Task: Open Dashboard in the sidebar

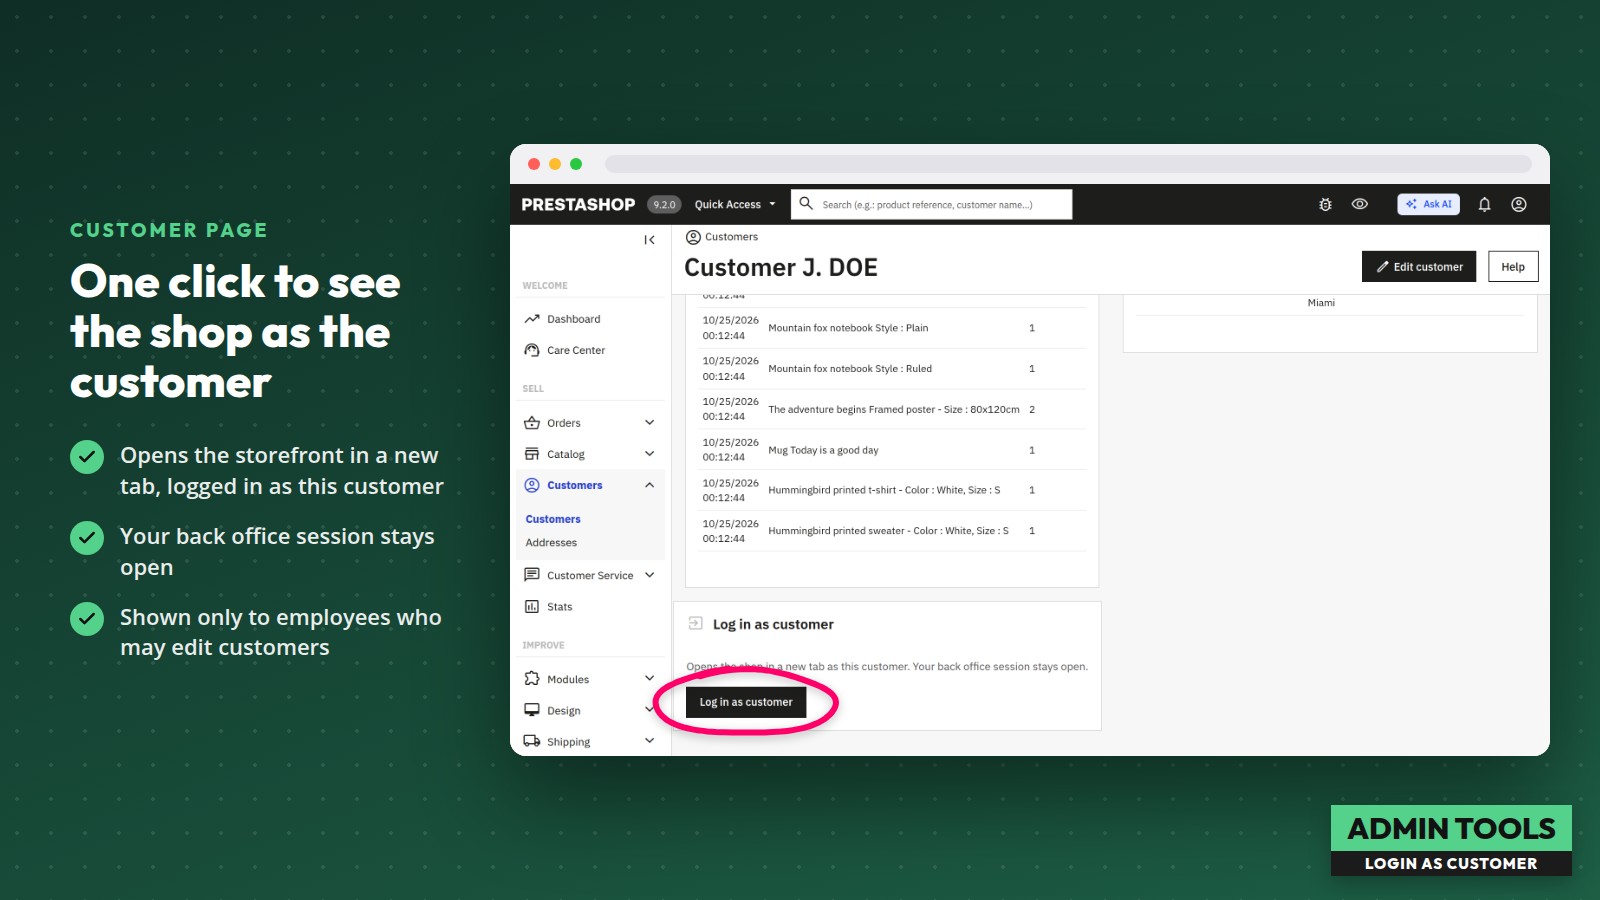Action: [x=573, y=319]
